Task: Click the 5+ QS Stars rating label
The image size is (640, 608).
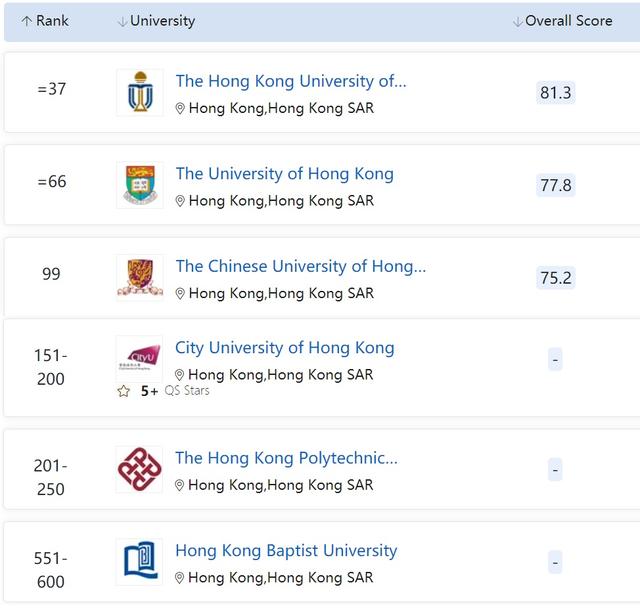Action: [174, 391]
